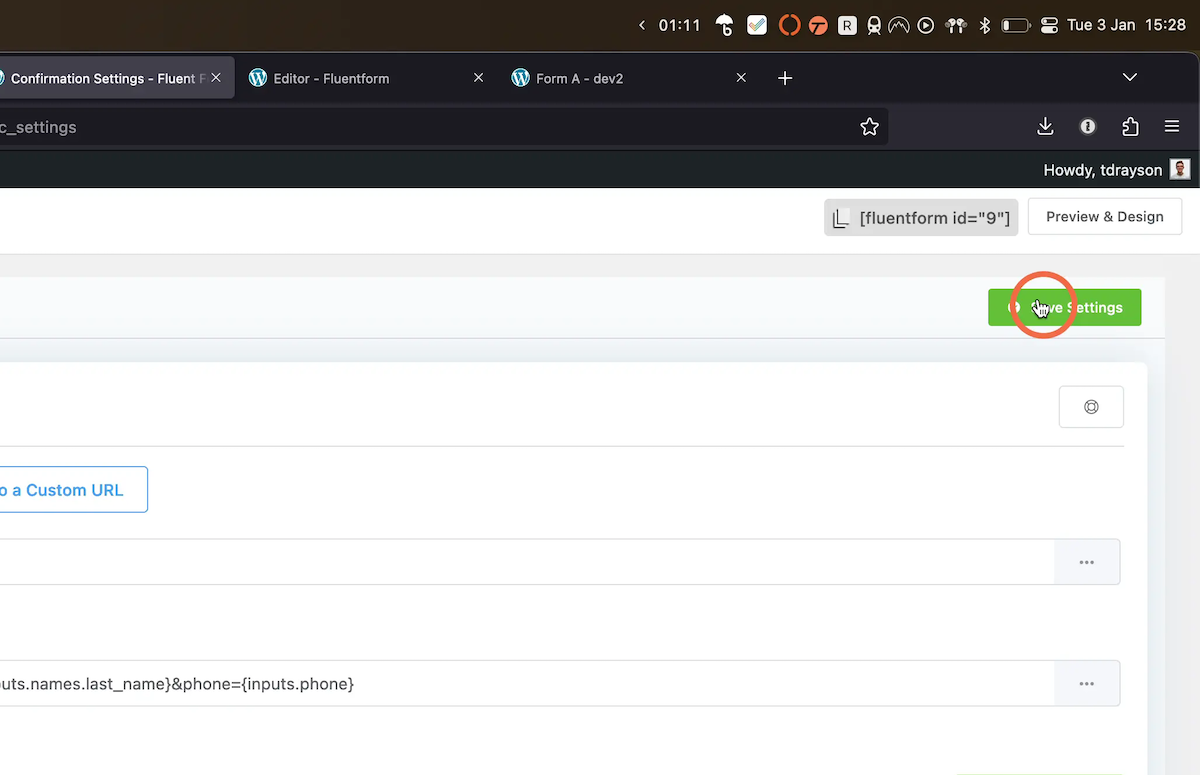This screenshot has height=776, width=1200.
Task: Click the downloads icon in browser toolbar
Action: point(1045,127)
